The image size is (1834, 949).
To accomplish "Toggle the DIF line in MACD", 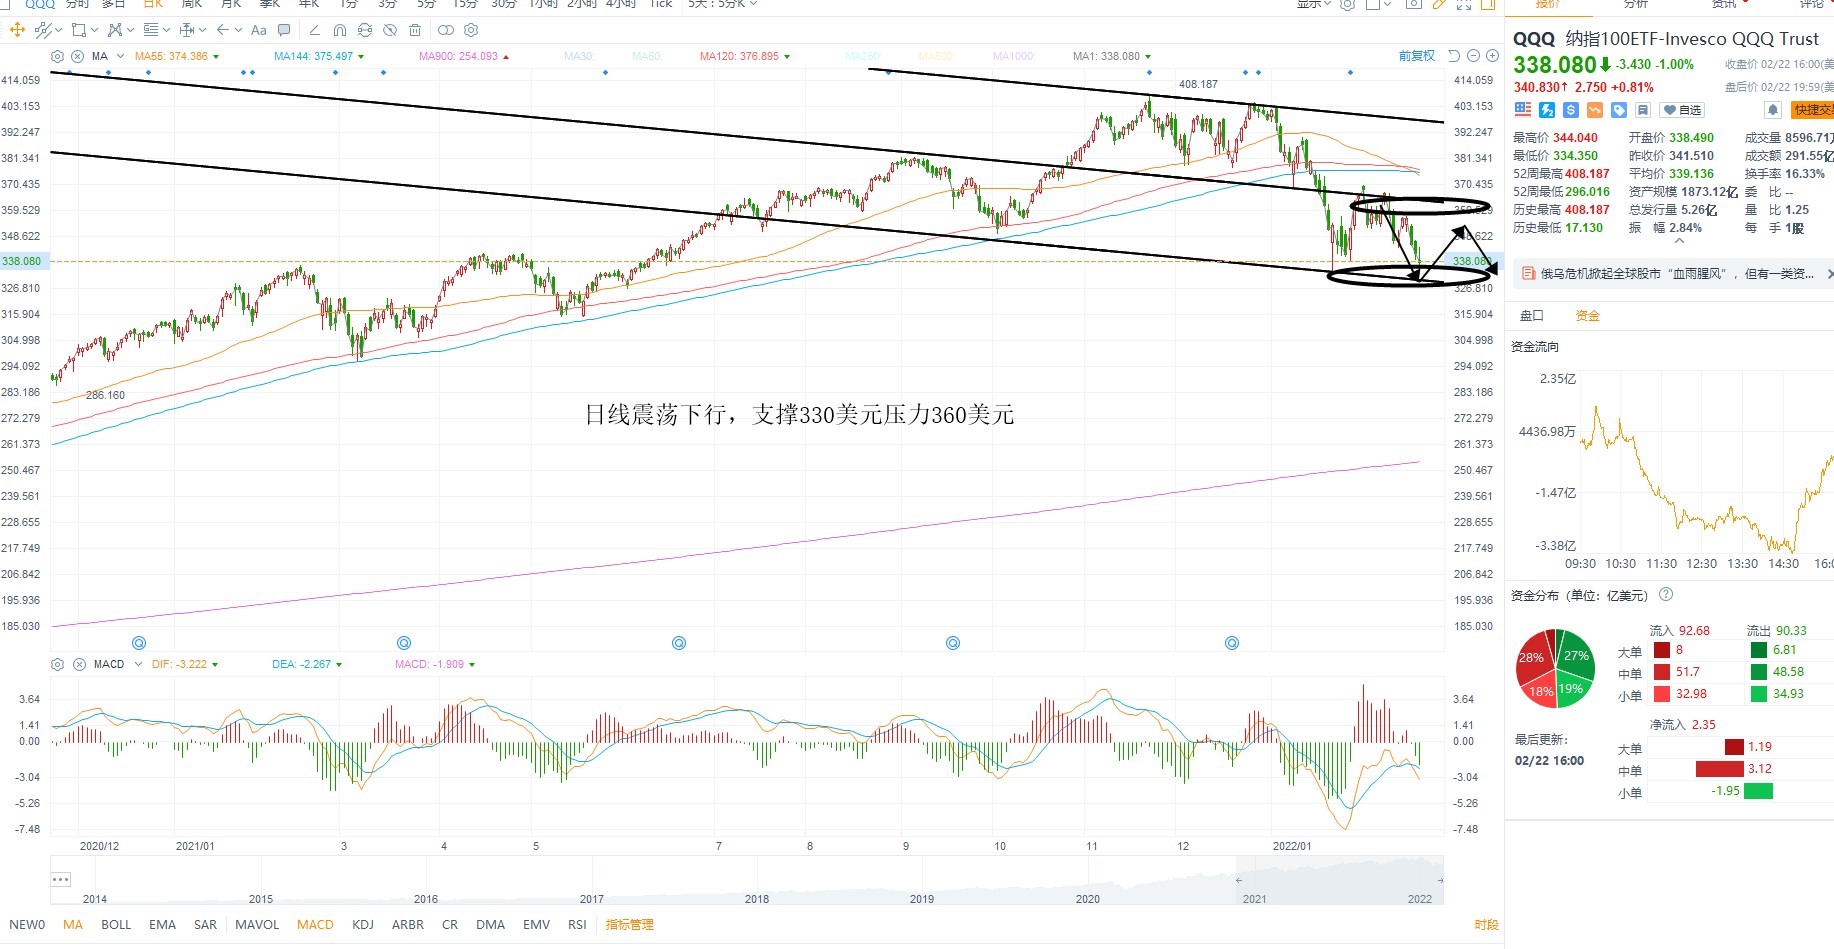I will pyautogui.click(x=185, y=664).
